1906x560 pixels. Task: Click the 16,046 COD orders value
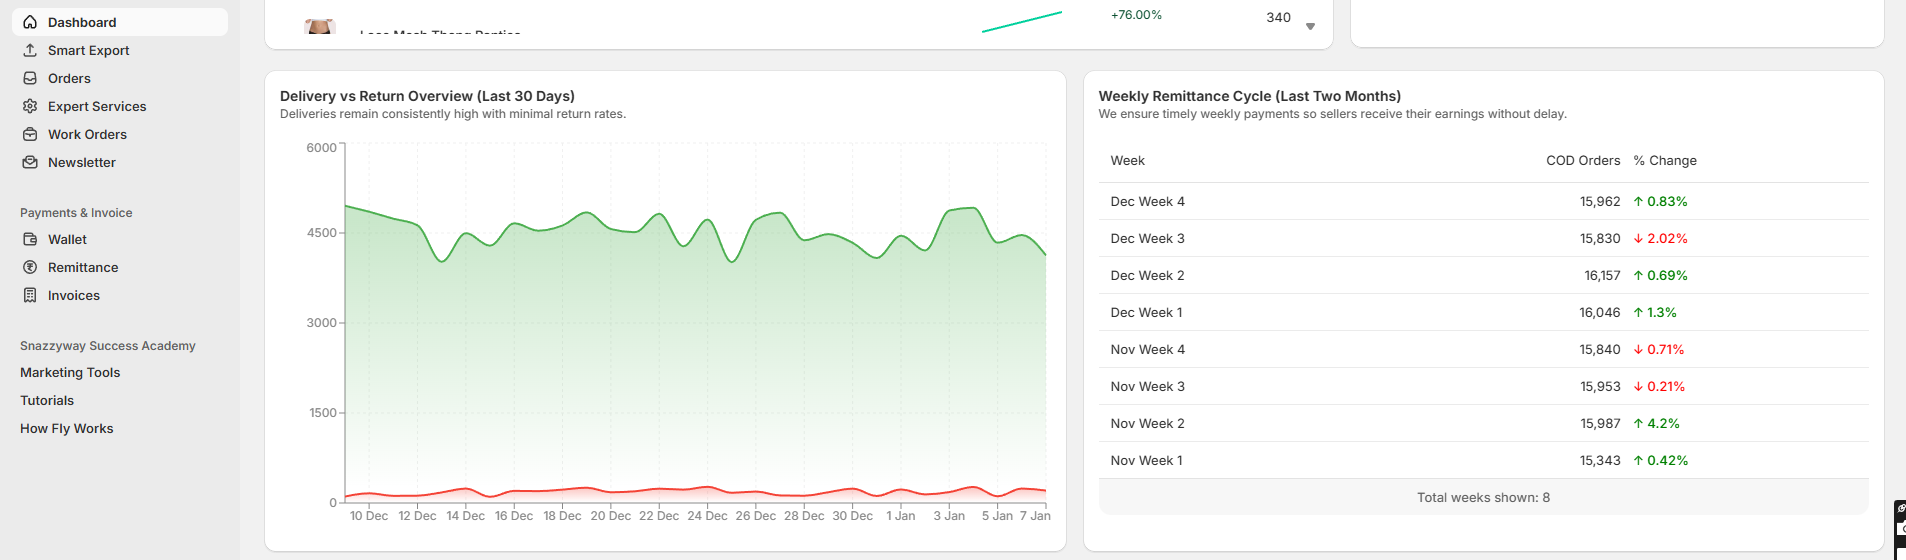click(1600, 312)
